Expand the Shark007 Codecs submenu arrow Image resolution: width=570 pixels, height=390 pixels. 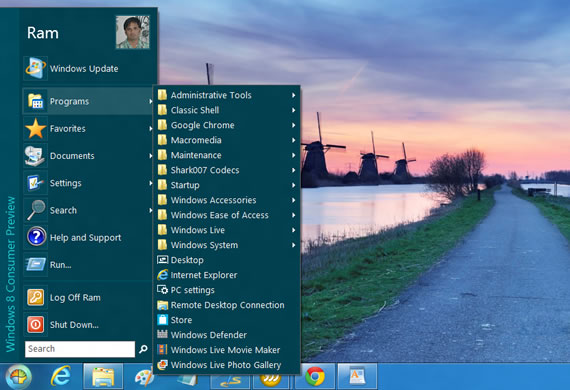tap(293, 170)
